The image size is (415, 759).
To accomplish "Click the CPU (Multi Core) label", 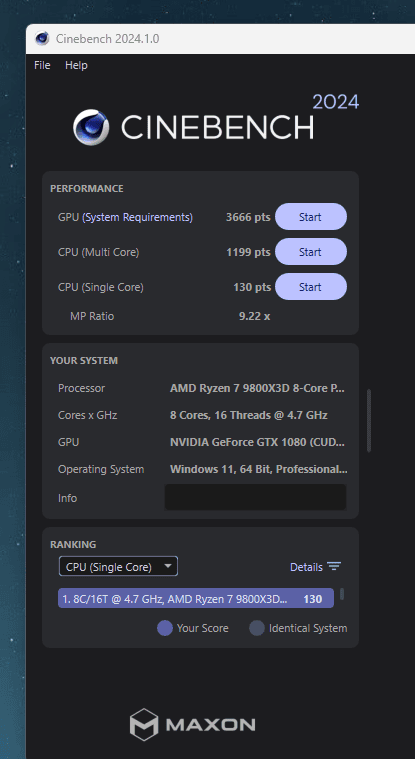I will pos(98,252).
